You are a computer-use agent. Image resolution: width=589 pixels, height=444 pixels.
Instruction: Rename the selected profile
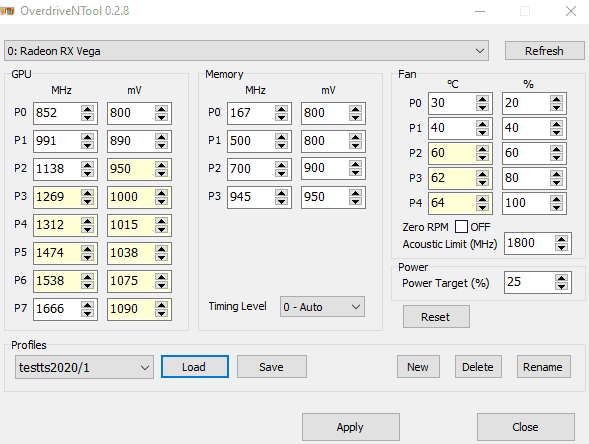(543, 367)
